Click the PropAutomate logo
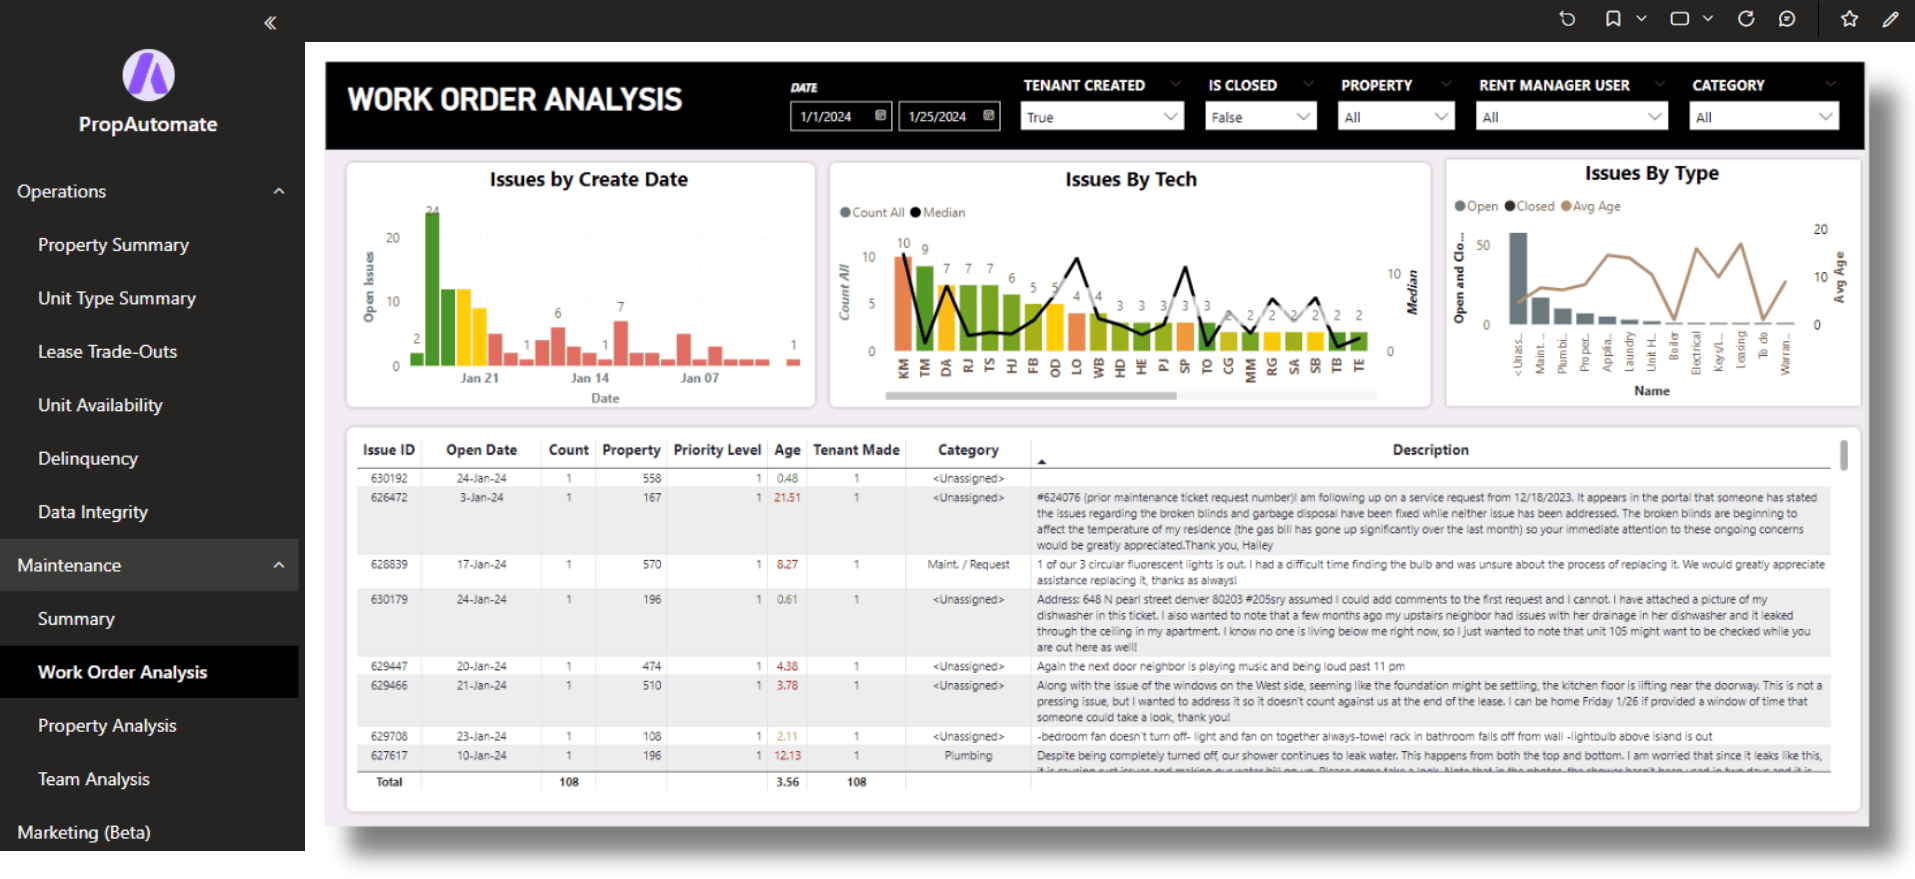 (148, 75)
